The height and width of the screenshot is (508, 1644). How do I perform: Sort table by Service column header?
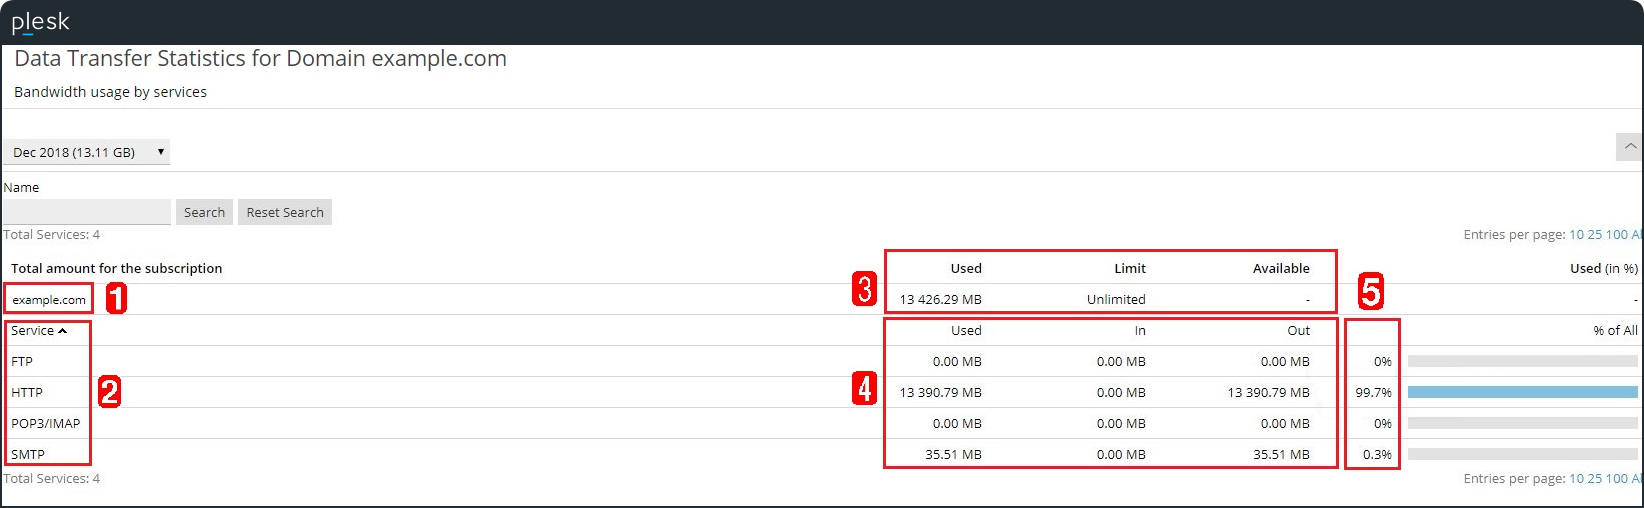[x=32, y=331]
